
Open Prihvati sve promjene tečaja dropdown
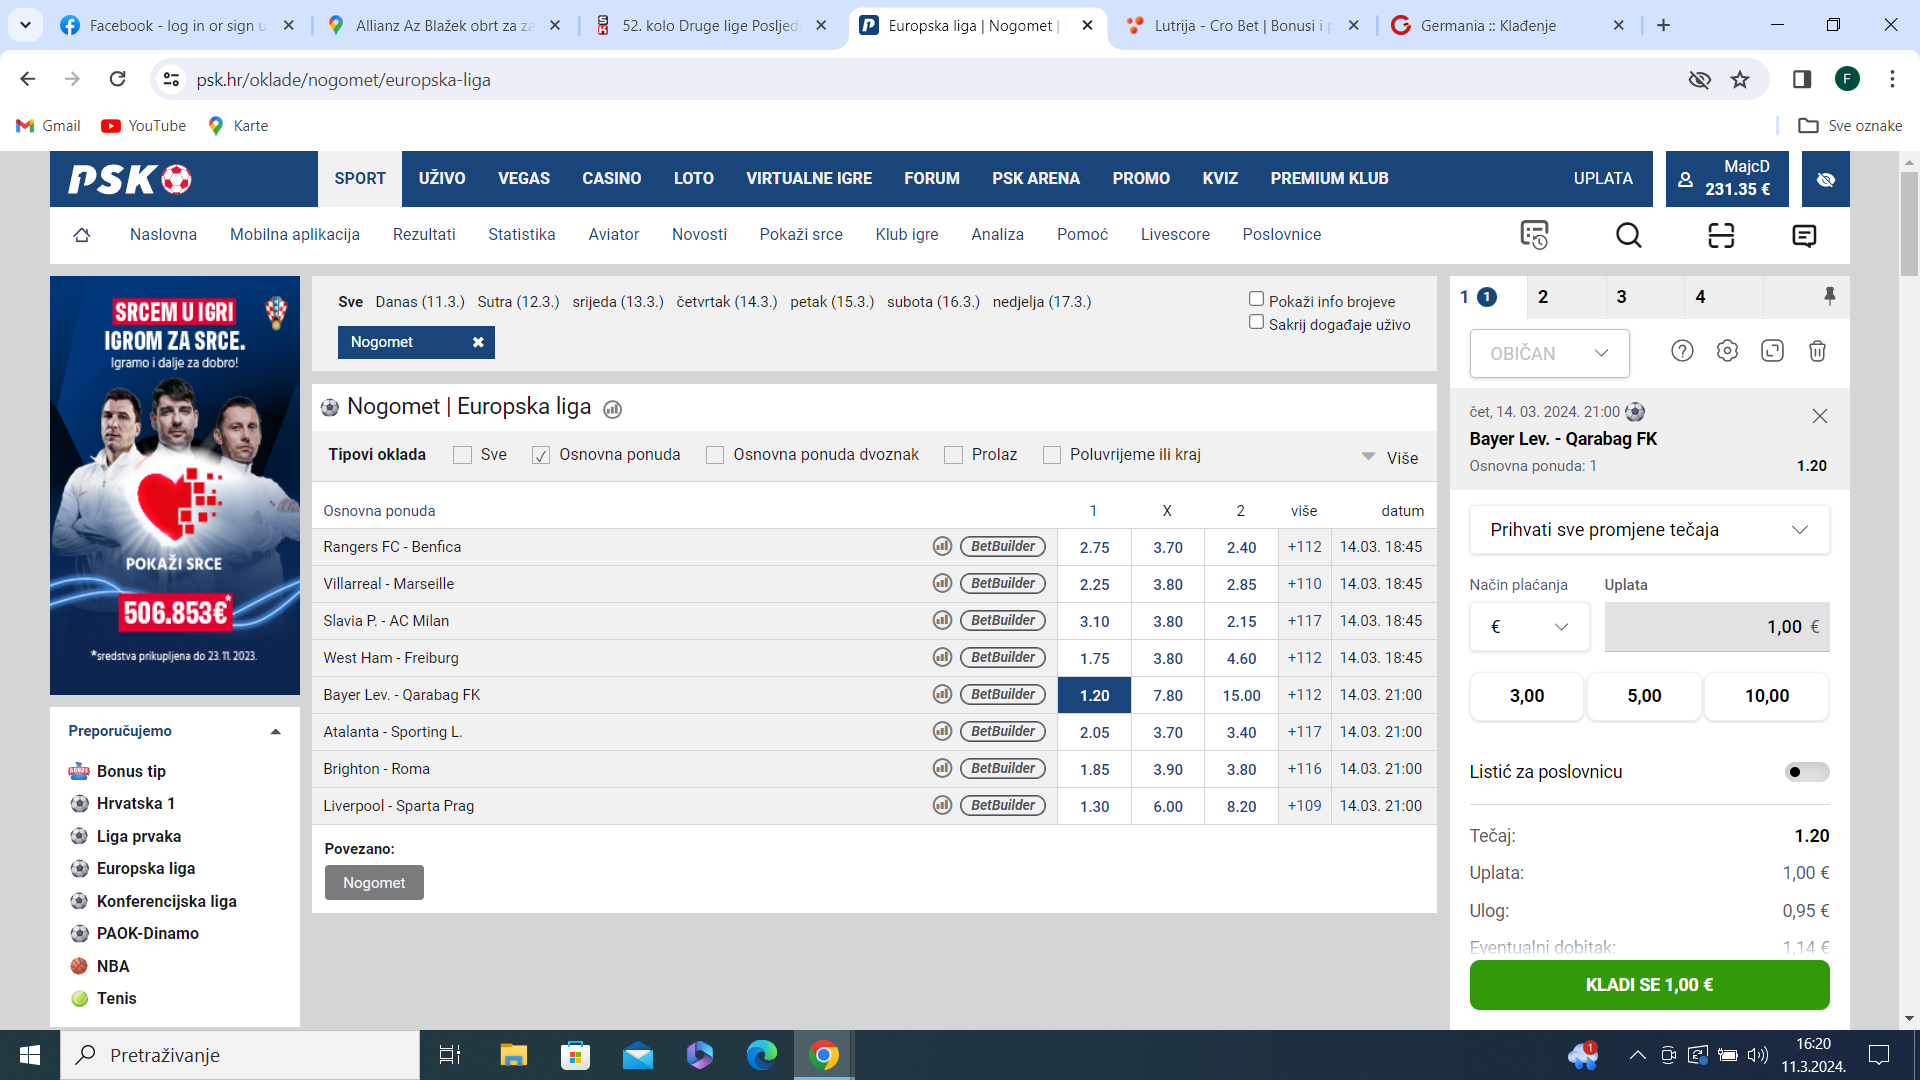[x=1649, y=530]
